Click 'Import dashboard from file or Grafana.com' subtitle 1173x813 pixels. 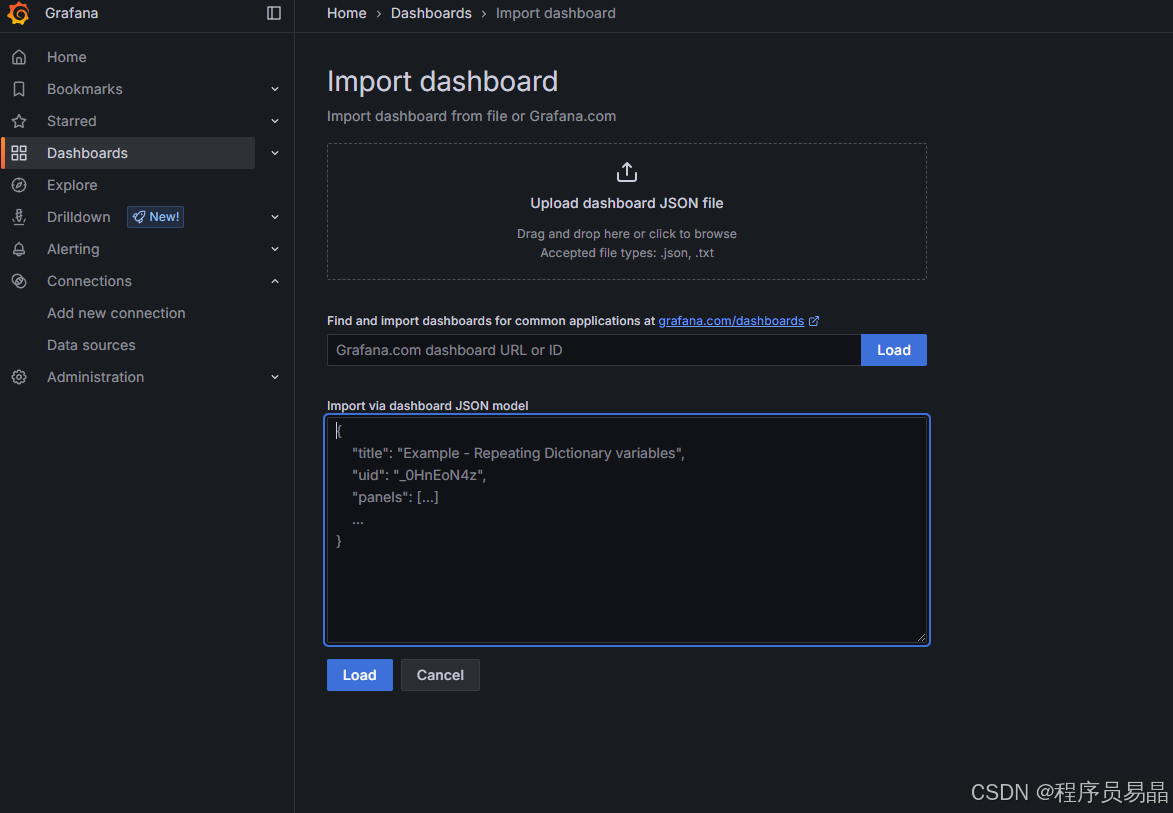click(x=471, y=117)
